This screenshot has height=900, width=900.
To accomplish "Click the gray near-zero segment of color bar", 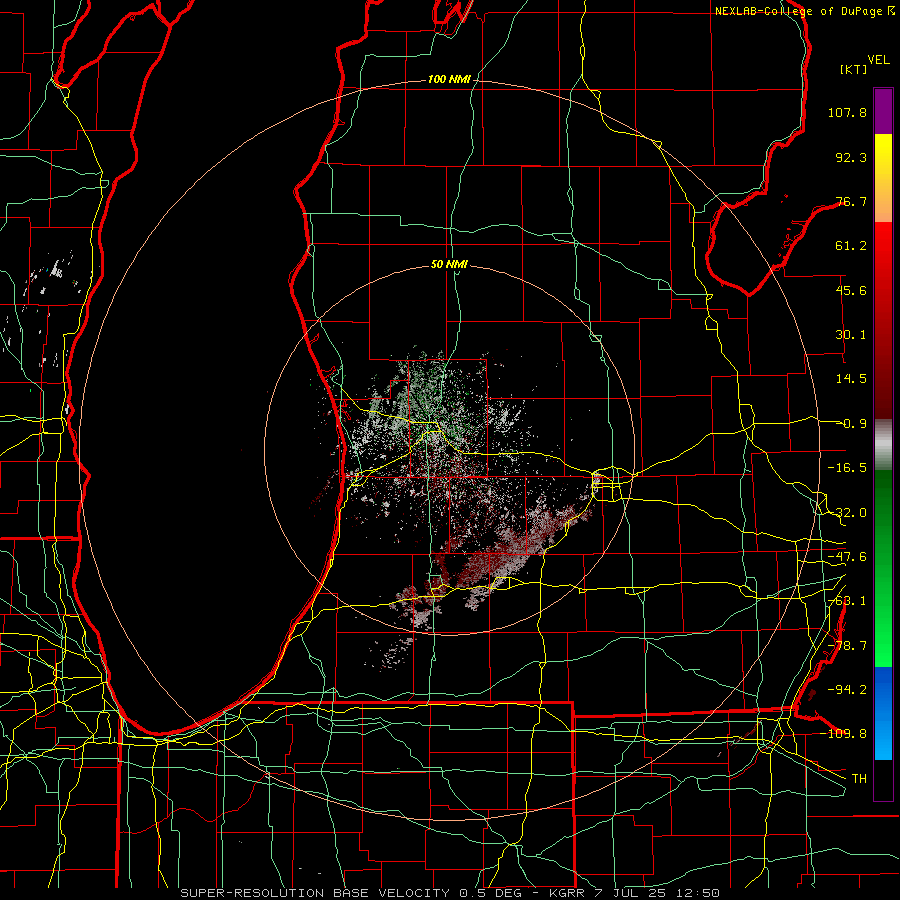I will 883,444.
